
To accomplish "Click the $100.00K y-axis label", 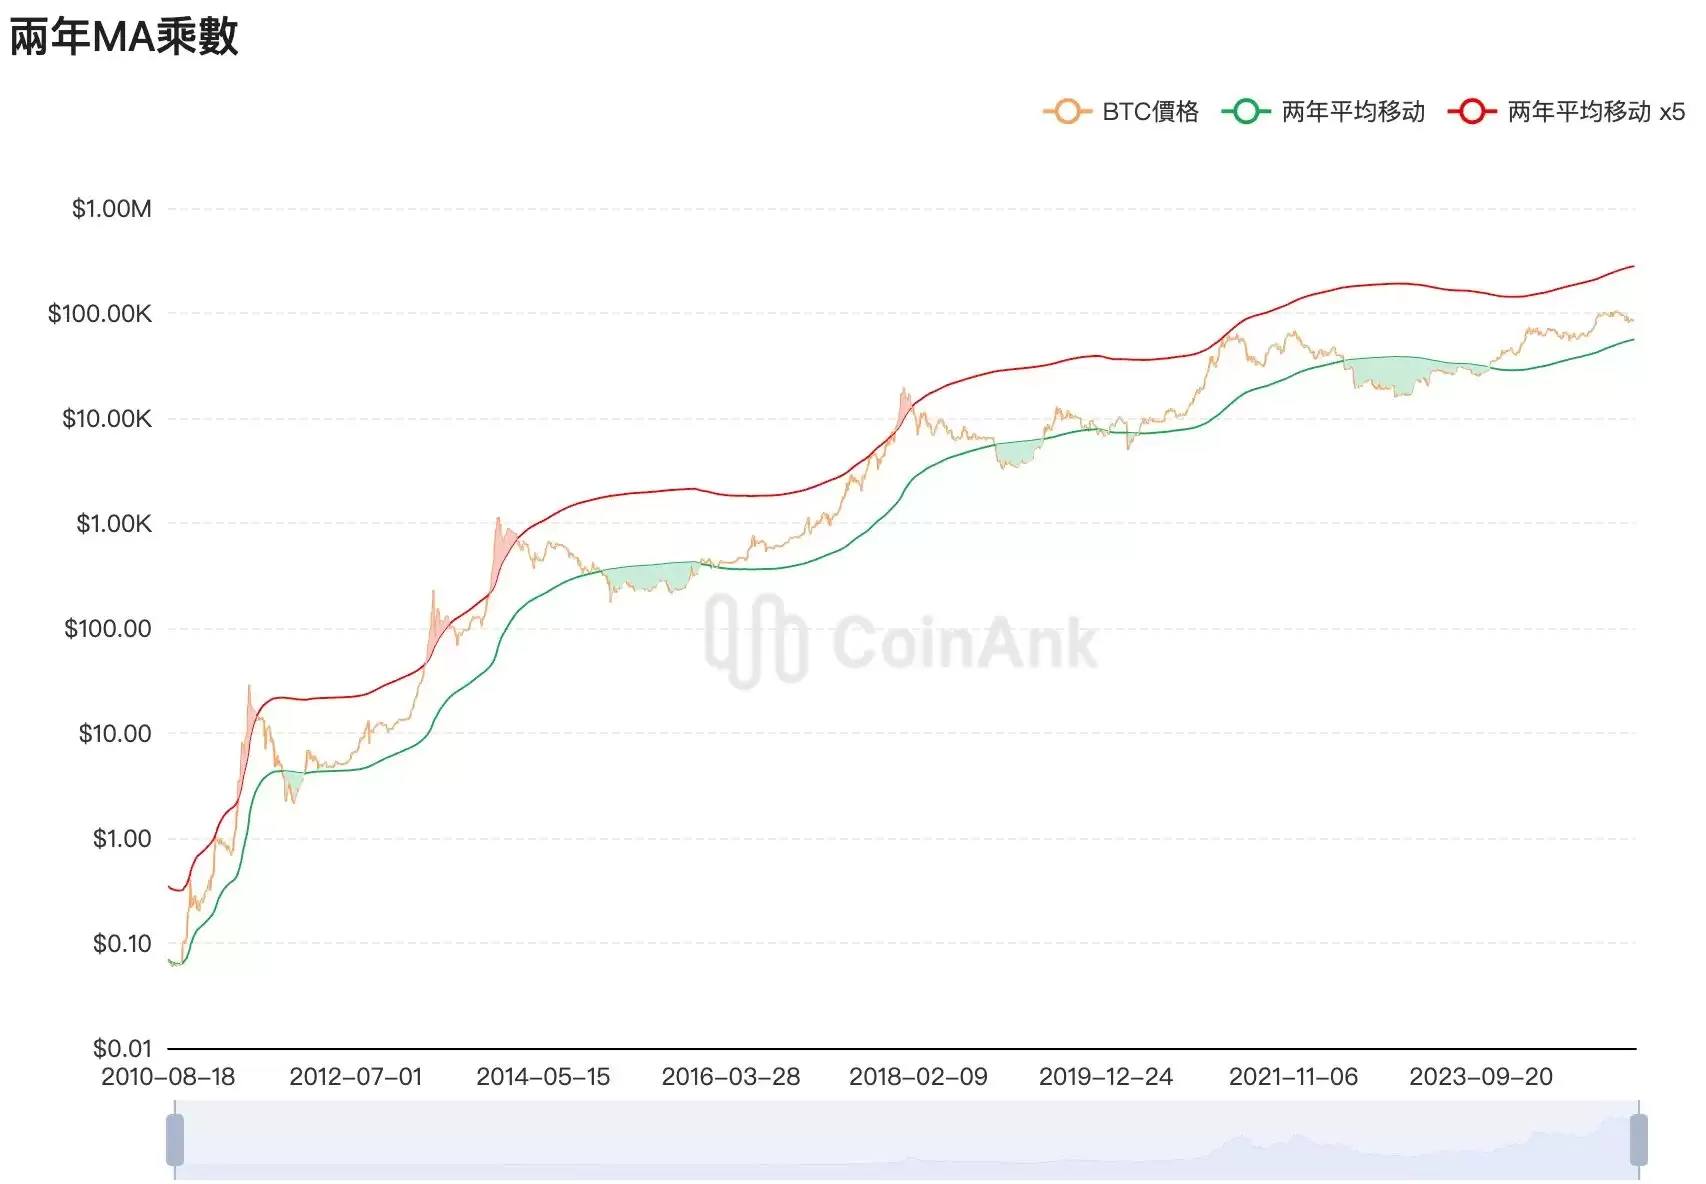I will (x=100, y=314).
